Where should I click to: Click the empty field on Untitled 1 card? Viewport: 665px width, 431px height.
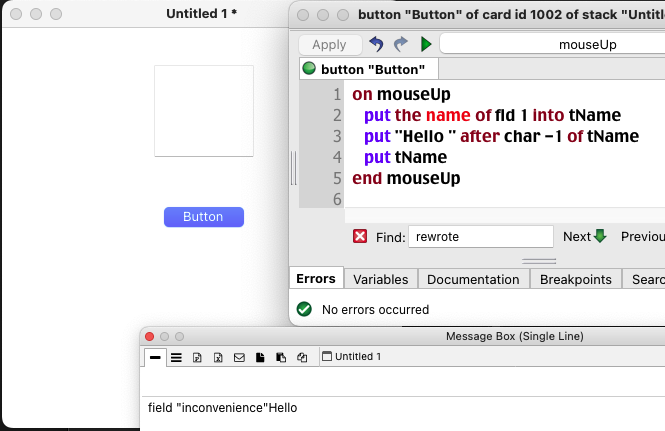tap(204, 111)
